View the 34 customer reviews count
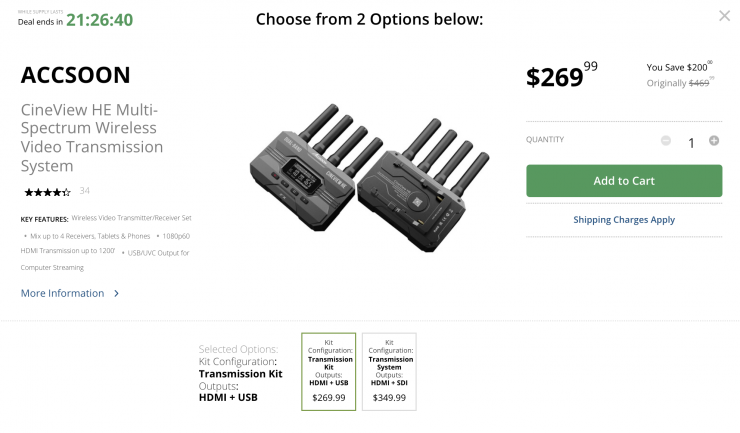 [85, 191]
